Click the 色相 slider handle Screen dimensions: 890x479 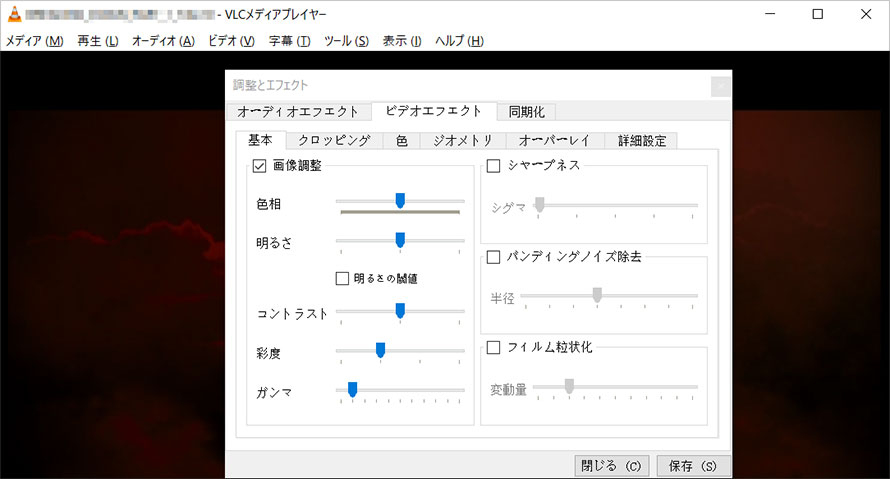400,200
